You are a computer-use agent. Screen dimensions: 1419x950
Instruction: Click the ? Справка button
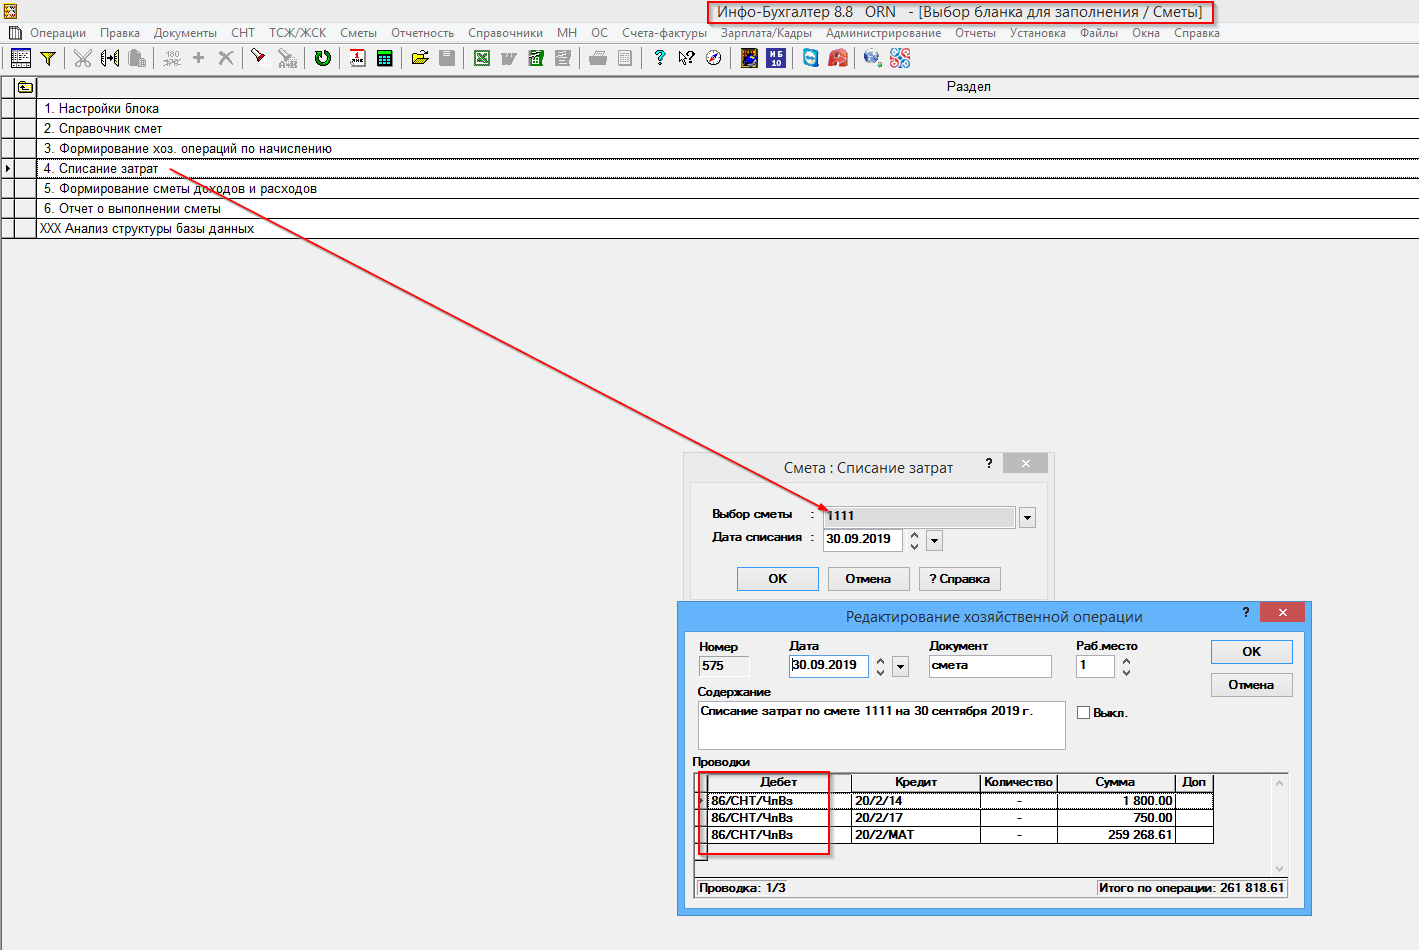pos(959,579)
